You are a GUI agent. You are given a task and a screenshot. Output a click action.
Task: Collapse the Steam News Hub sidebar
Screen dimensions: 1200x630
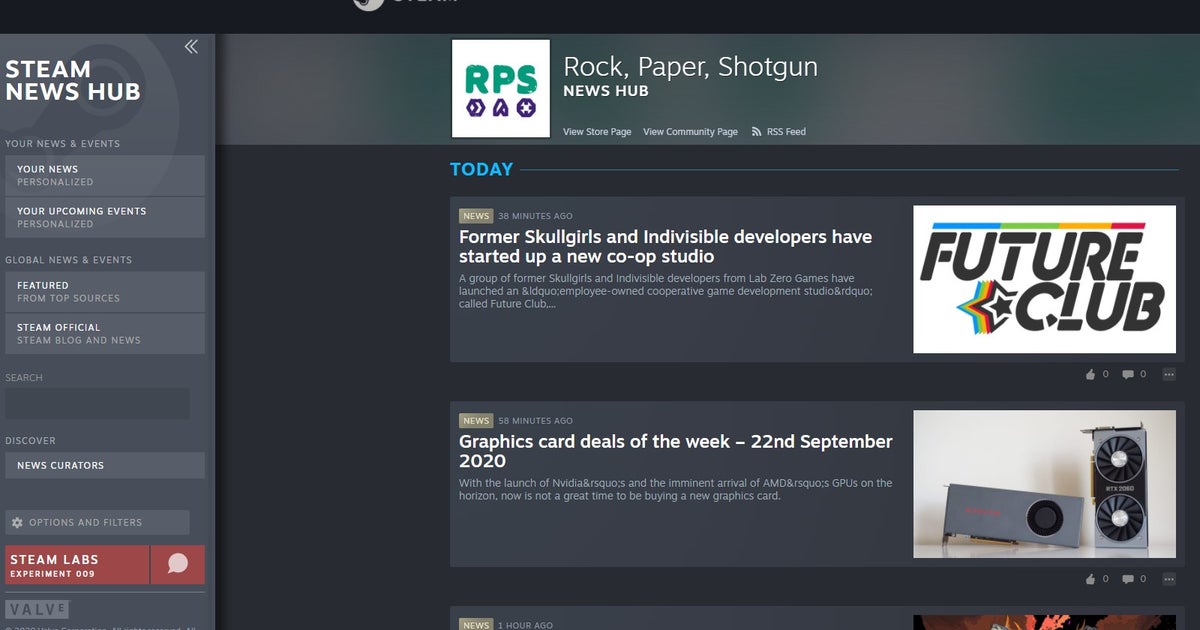click(191, 46)
